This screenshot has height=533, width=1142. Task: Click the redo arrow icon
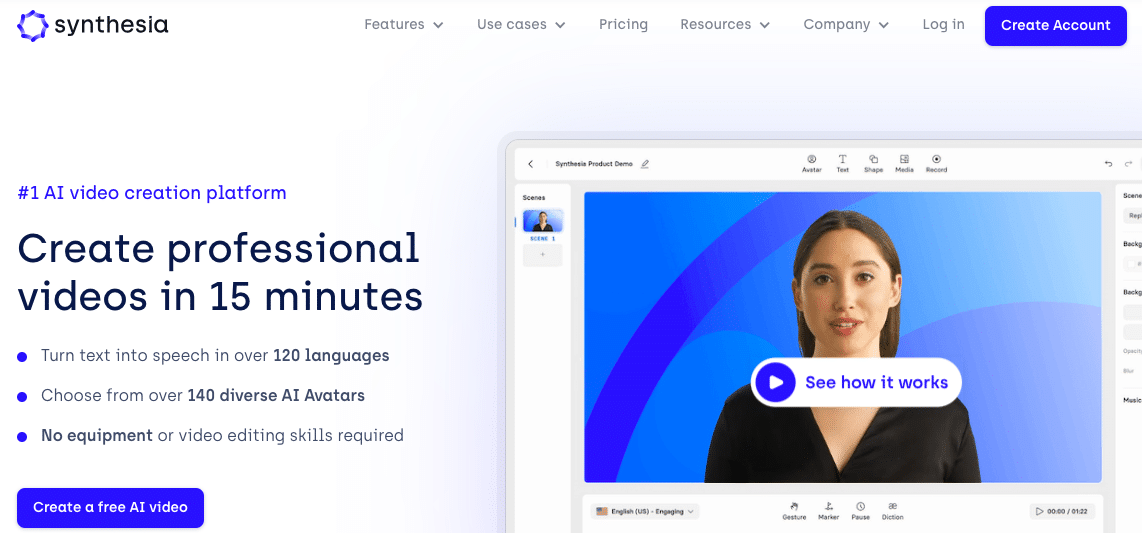(x=1128, y=164)
